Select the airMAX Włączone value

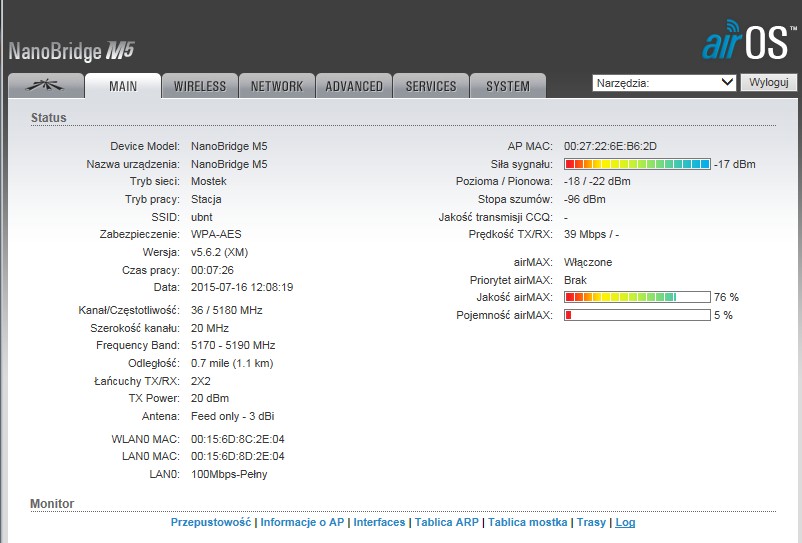pos(588,262)
